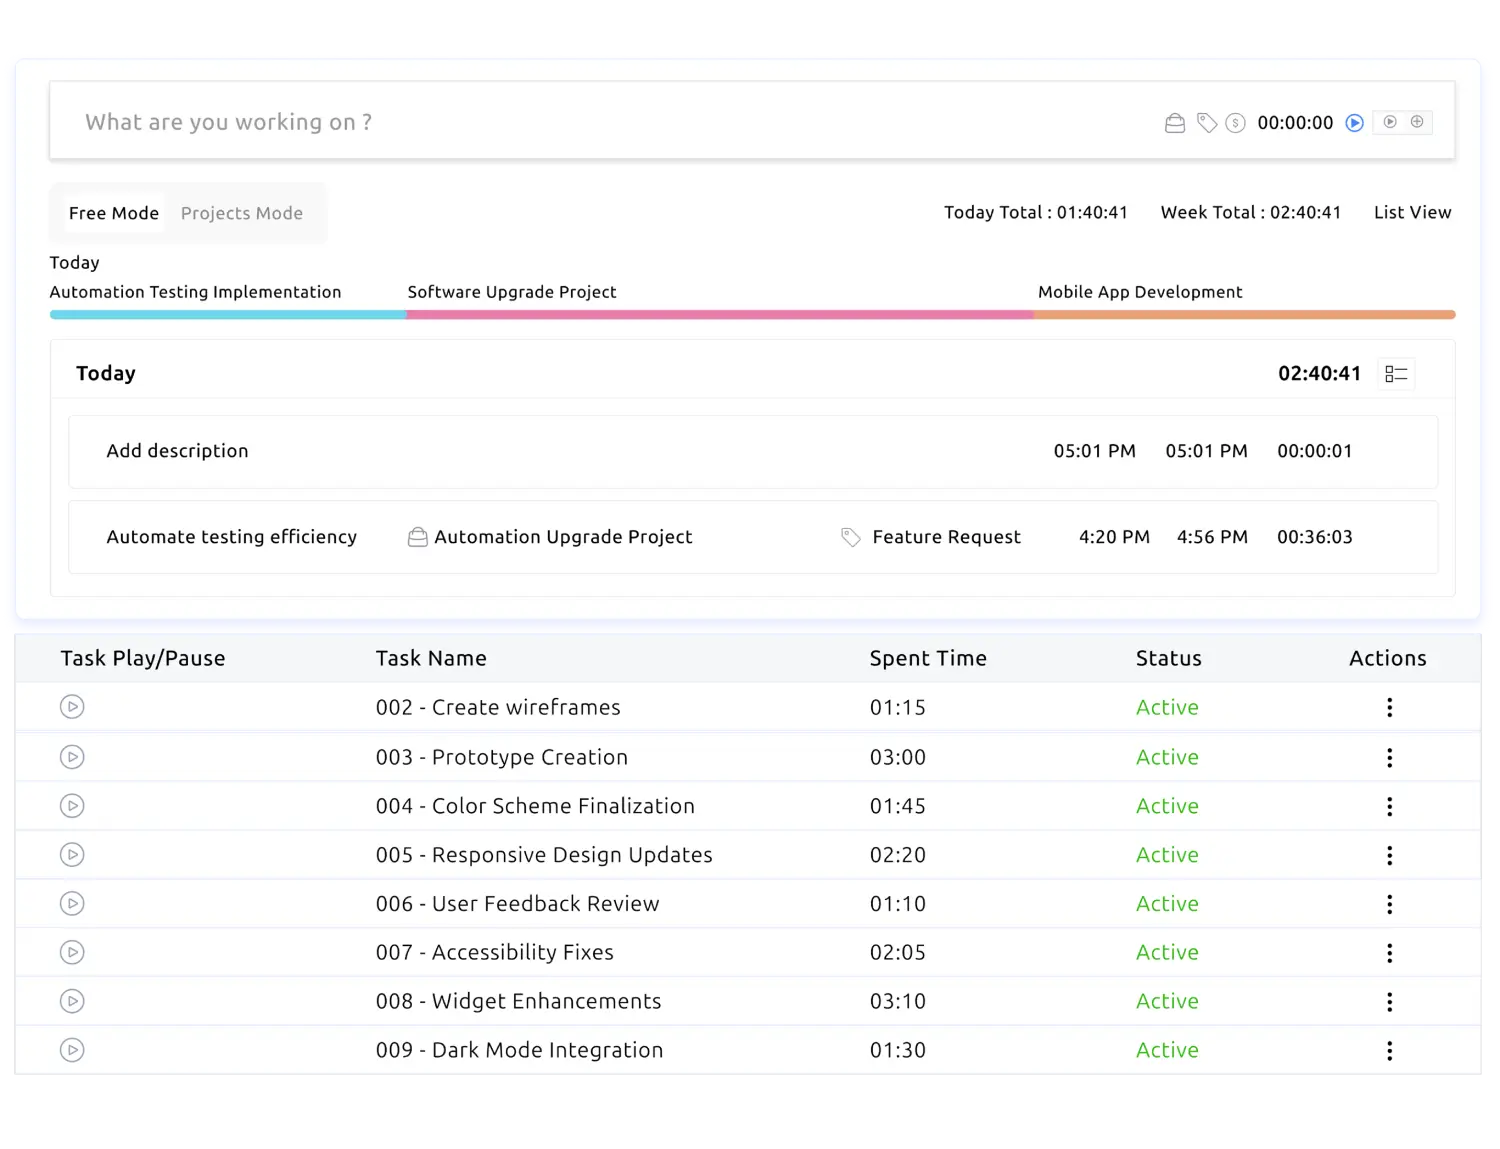Click the detailed list icon beside the Today total
The width and height of the screenshot is (1500, 1149).
(1396, 373)
